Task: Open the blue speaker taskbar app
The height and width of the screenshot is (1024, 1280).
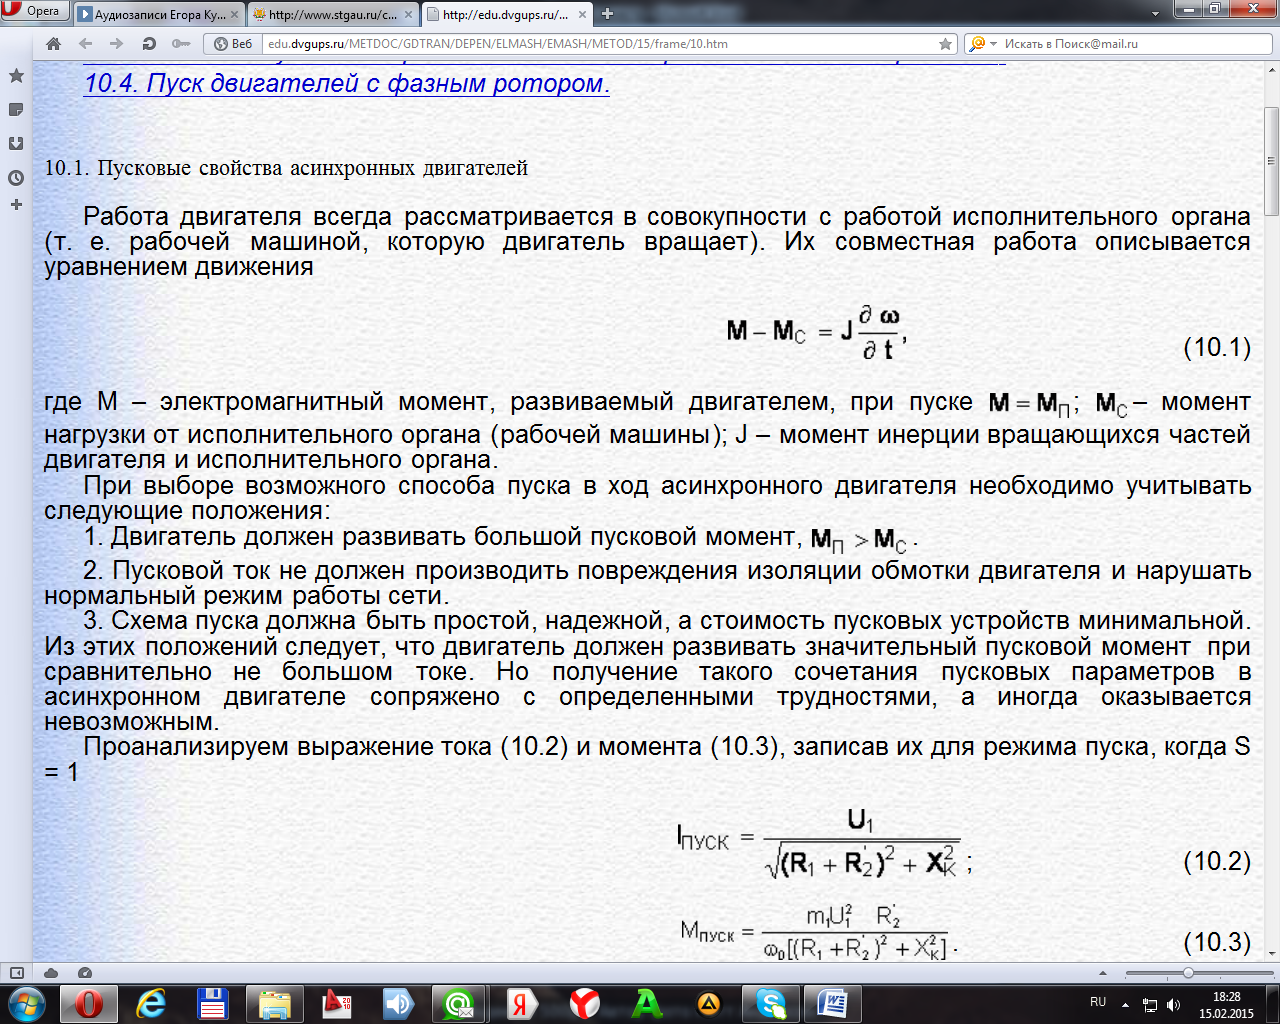Action: pyautogui.click(x=398, y=1003)
